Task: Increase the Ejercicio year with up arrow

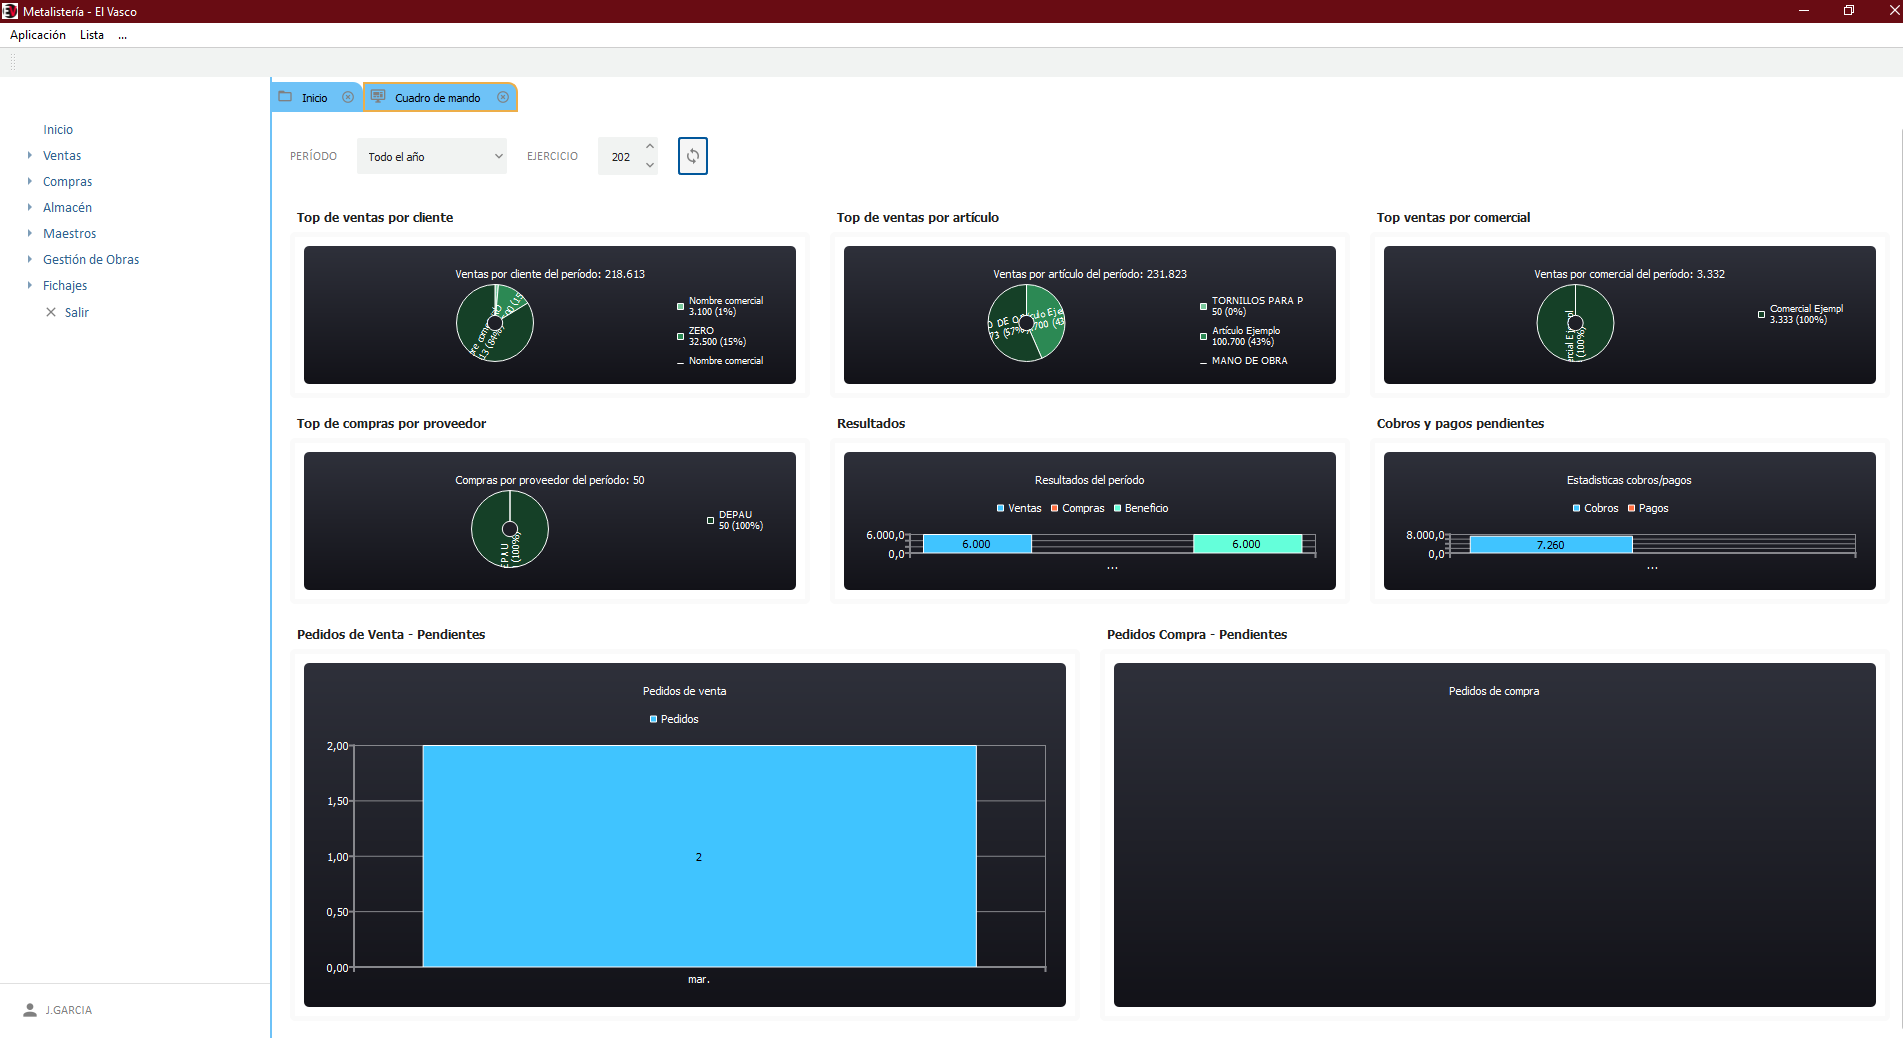Action: pos(650,146)
